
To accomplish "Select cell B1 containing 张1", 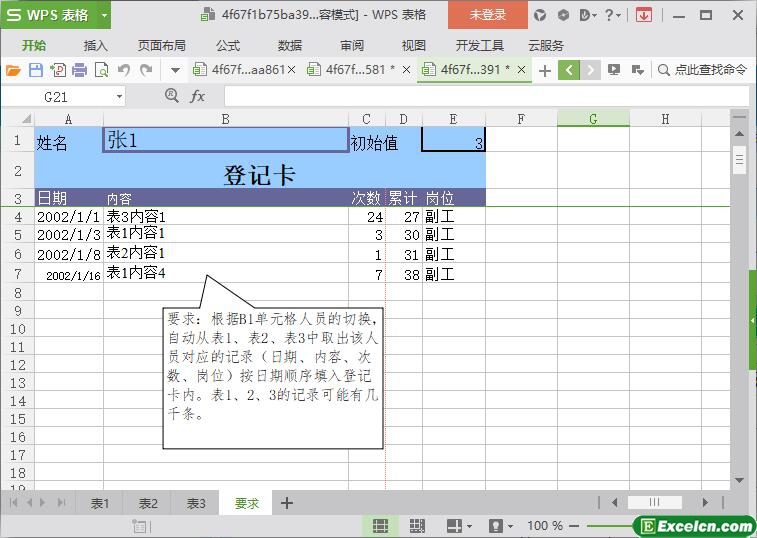I will pyautogui.click(x=225, y=140).
